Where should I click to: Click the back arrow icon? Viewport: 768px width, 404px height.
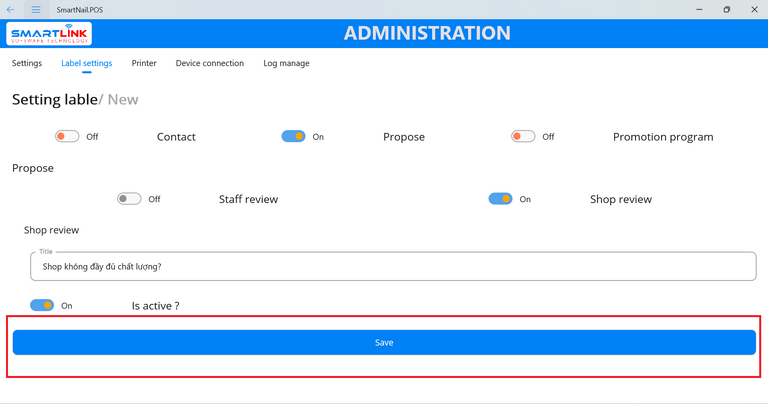[x=11, y=9]
